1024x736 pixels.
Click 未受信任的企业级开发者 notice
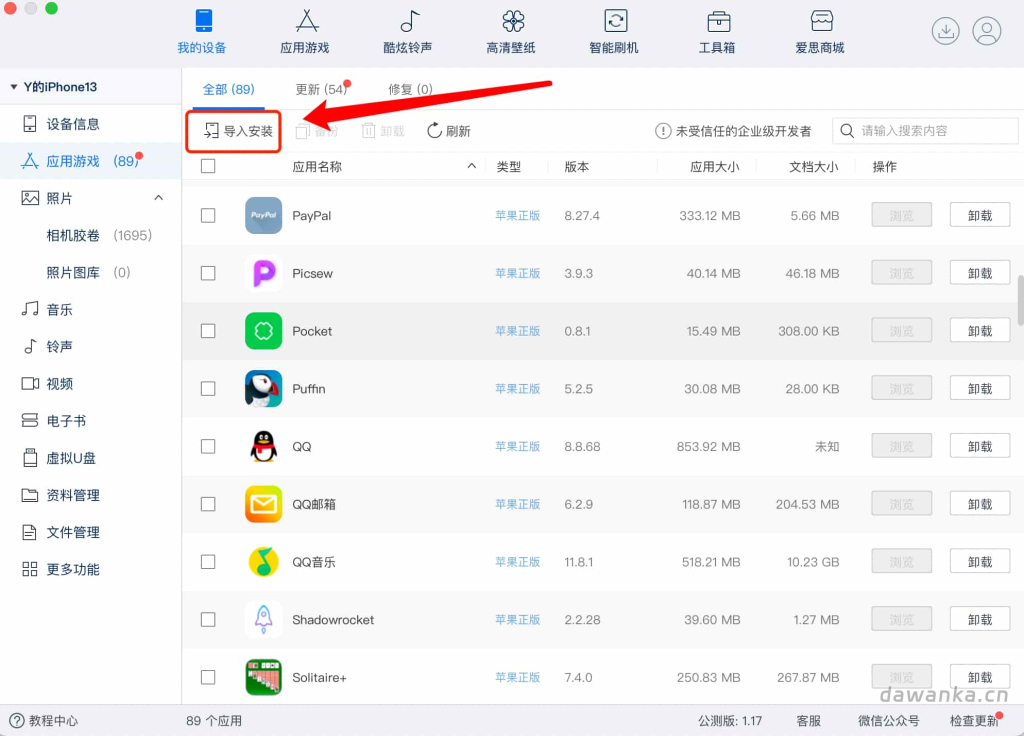click(x=733, y=131)
